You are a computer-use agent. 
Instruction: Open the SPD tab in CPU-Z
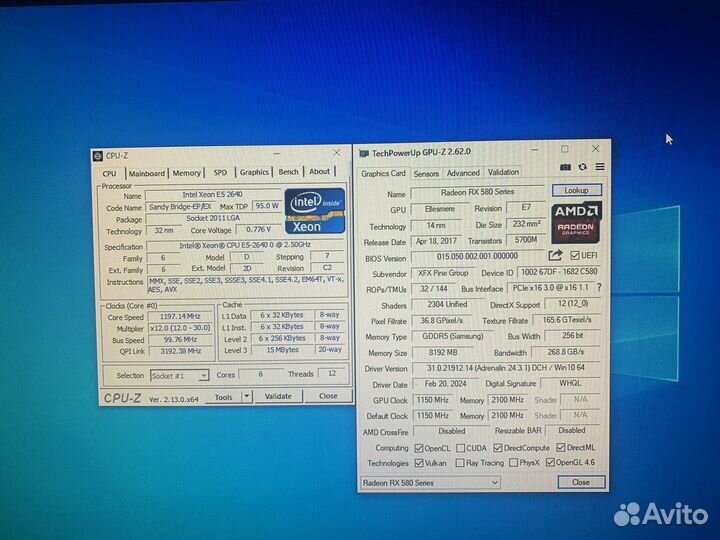click(x=220, y=173)
